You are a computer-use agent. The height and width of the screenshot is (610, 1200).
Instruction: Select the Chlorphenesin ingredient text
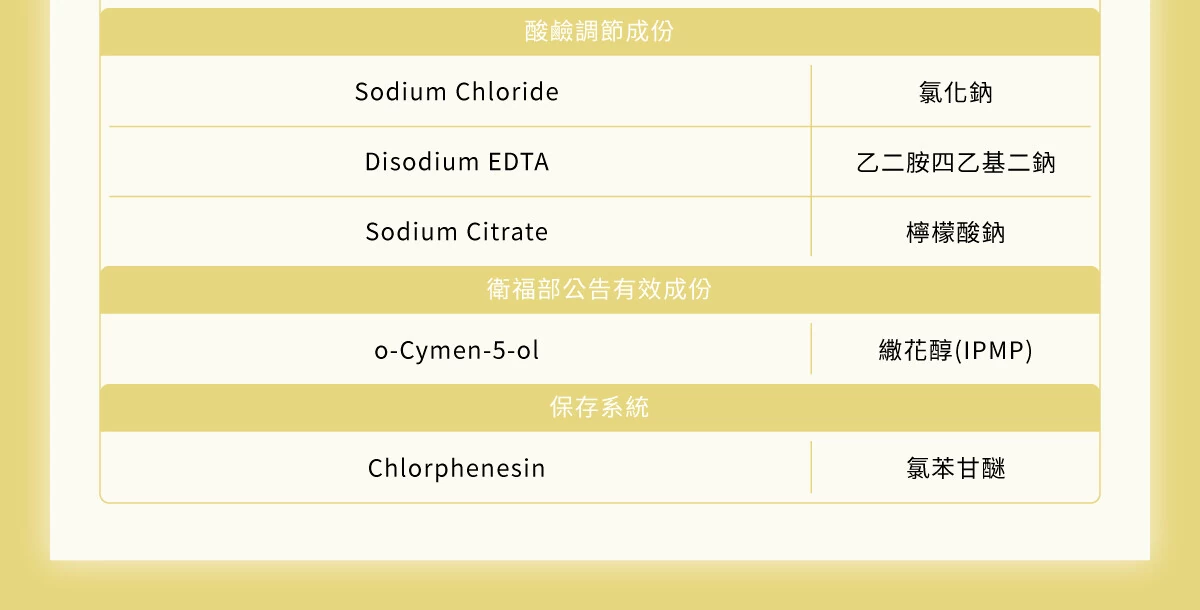pyautogui.click(x=457, y=468)
